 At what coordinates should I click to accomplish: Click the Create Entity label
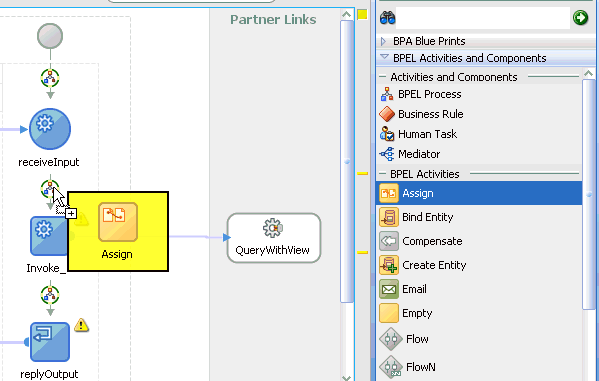[x=434, y=265]
